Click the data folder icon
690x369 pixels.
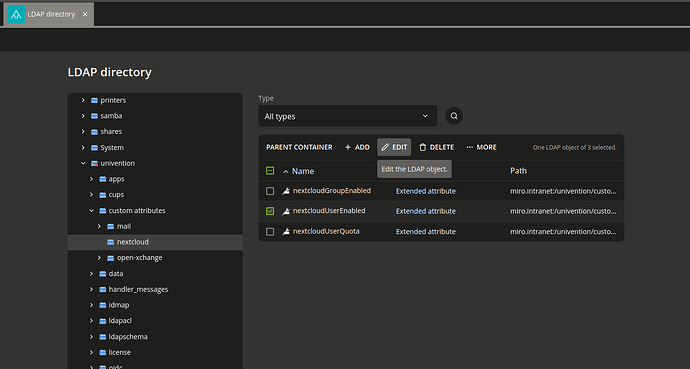[103, 274]
